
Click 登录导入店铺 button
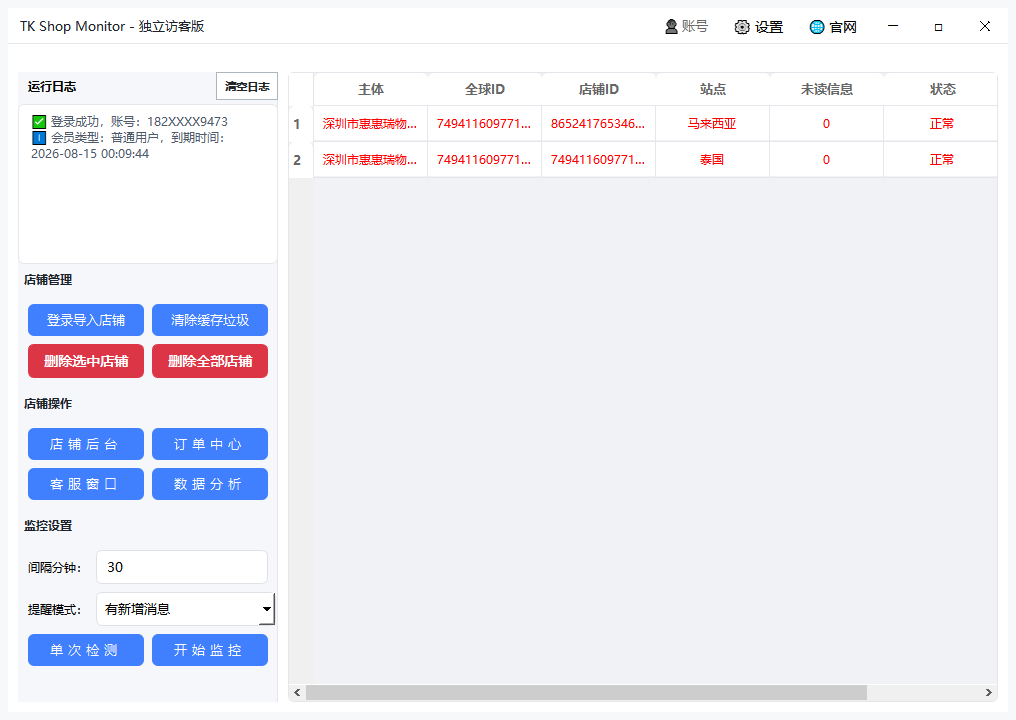[x=86, y=320]
